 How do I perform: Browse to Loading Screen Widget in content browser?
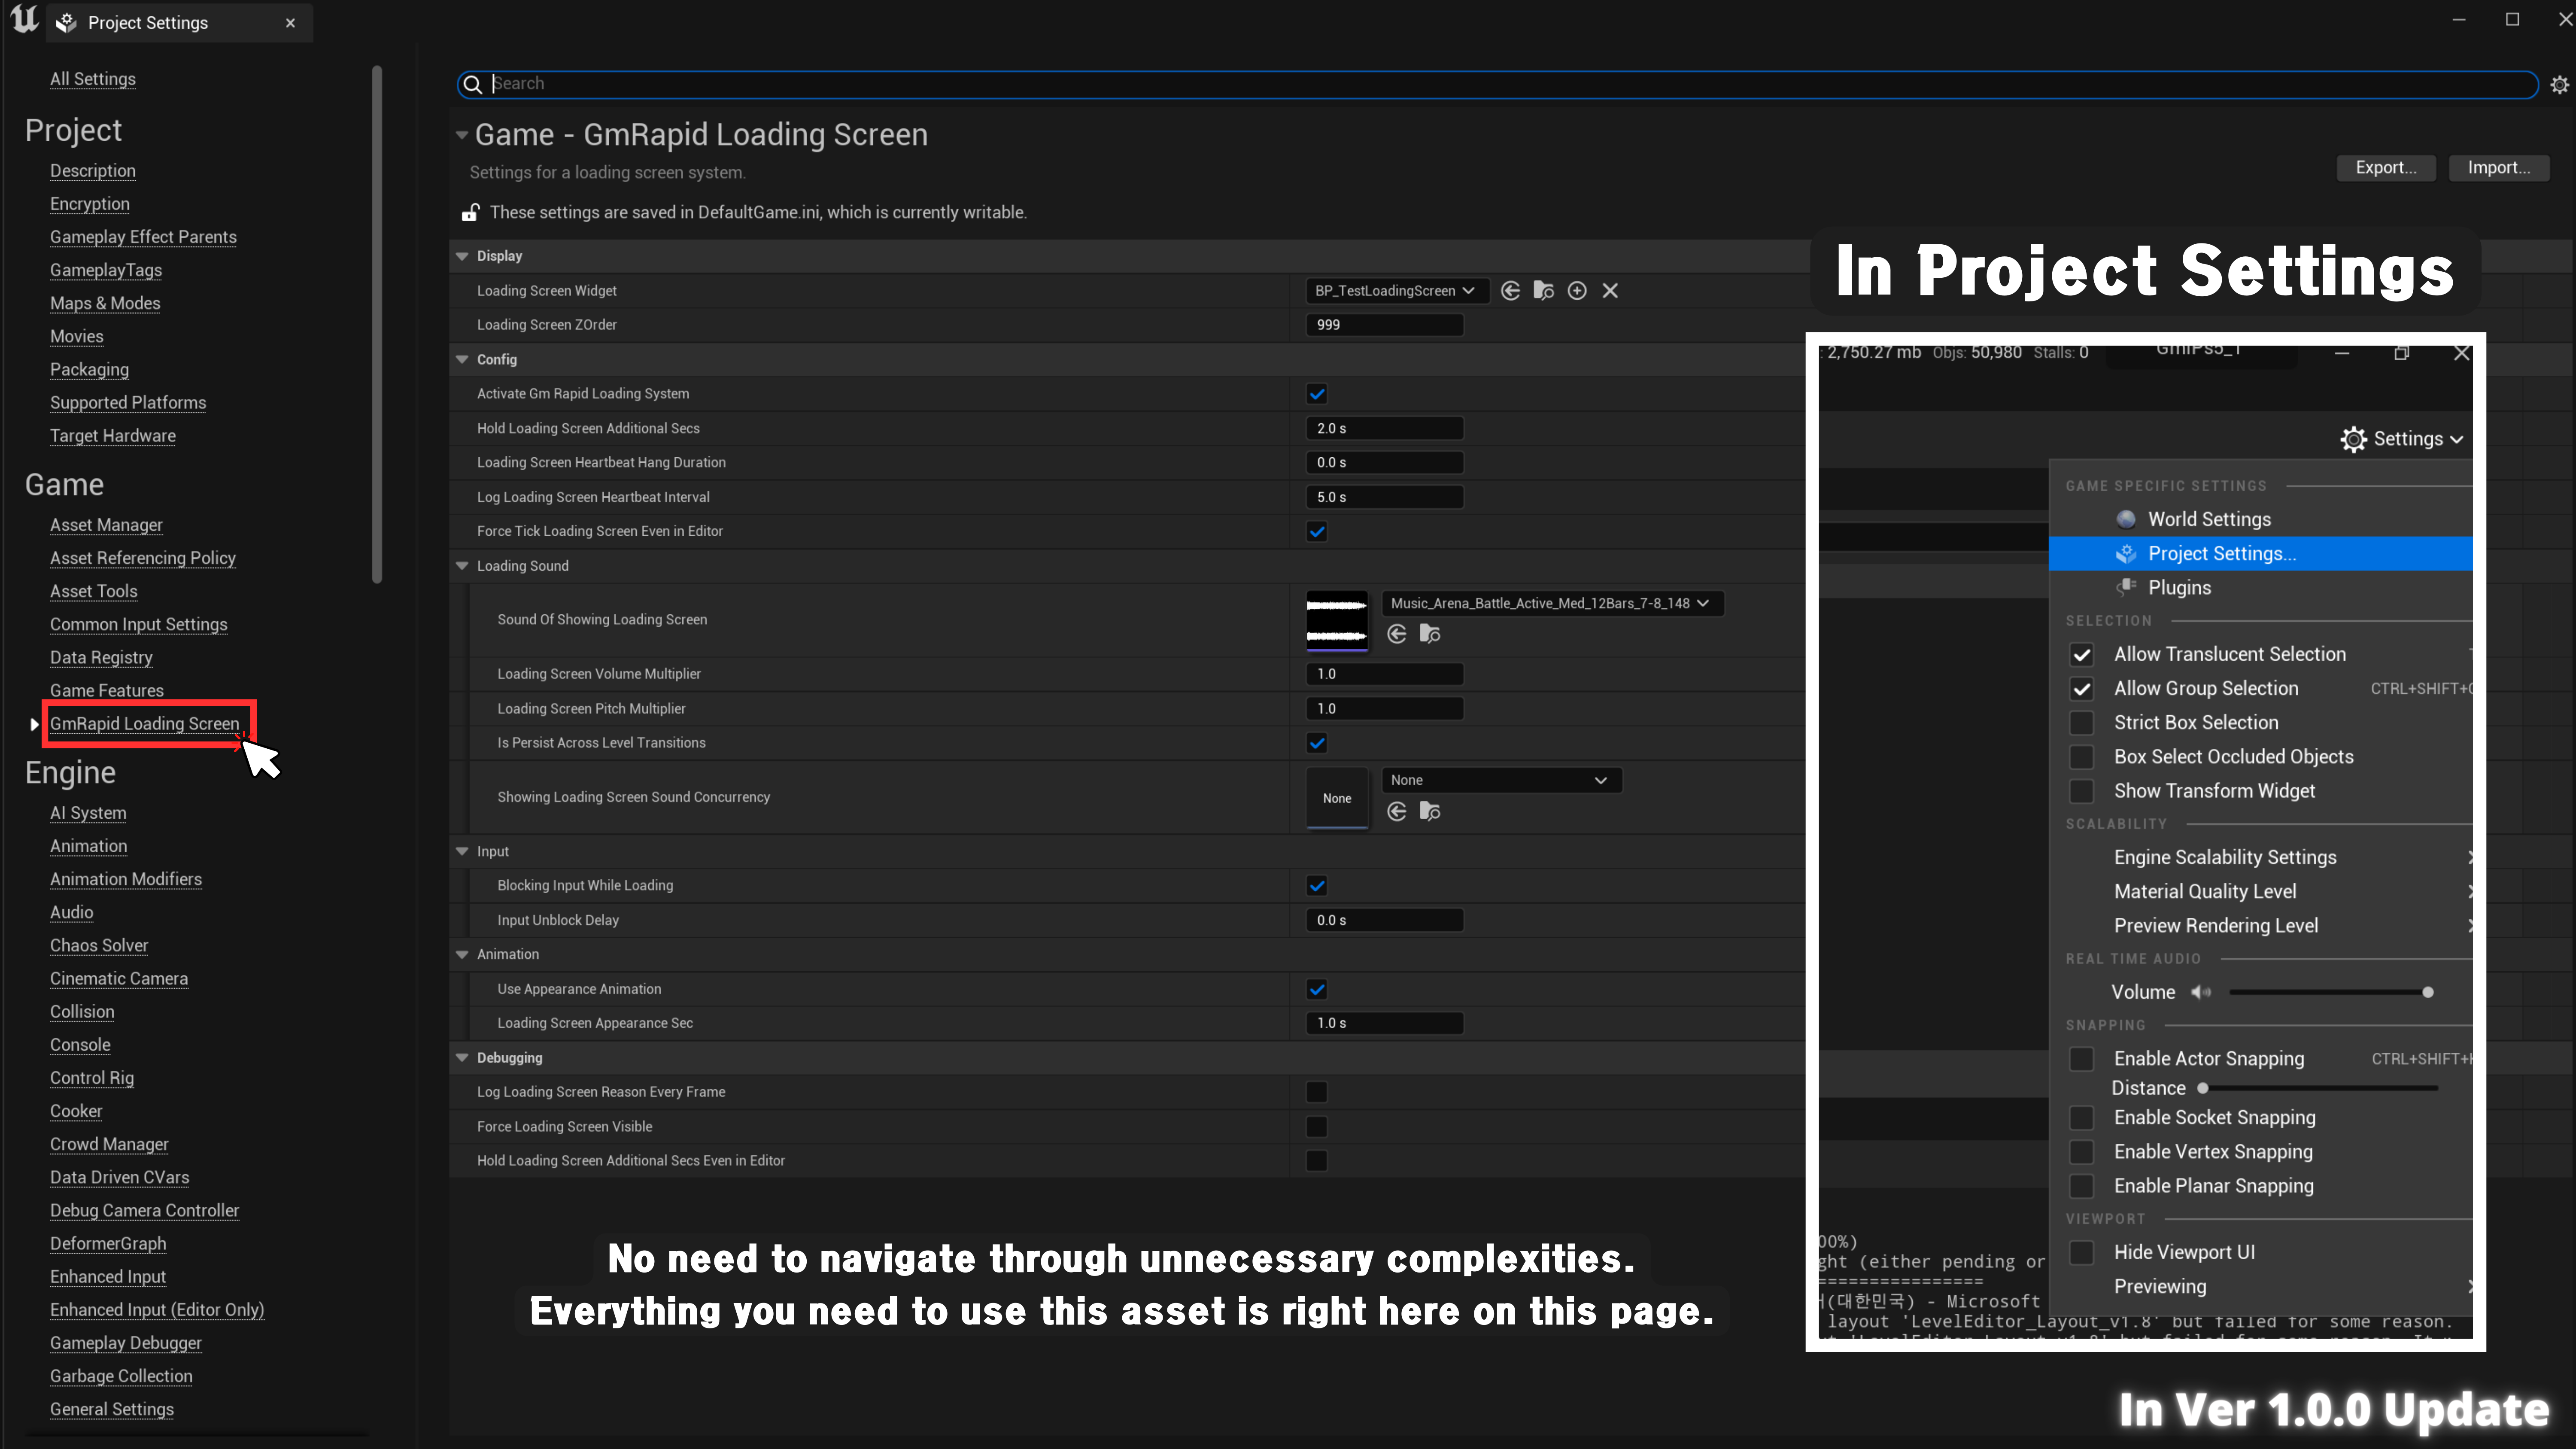[1543, 291]
